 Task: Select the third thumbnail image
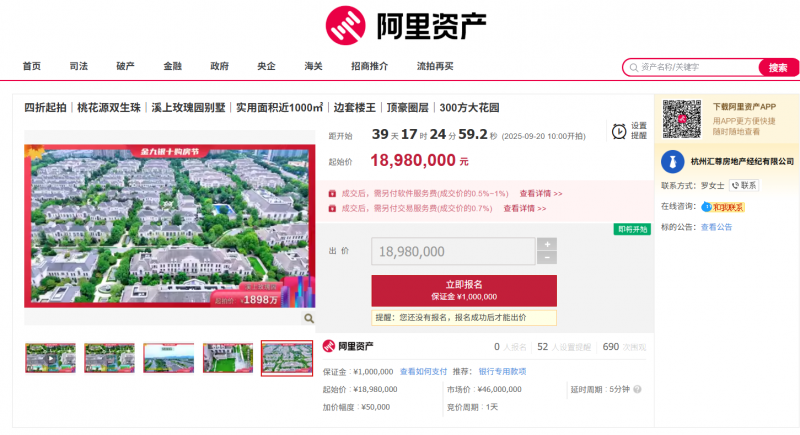169,358
